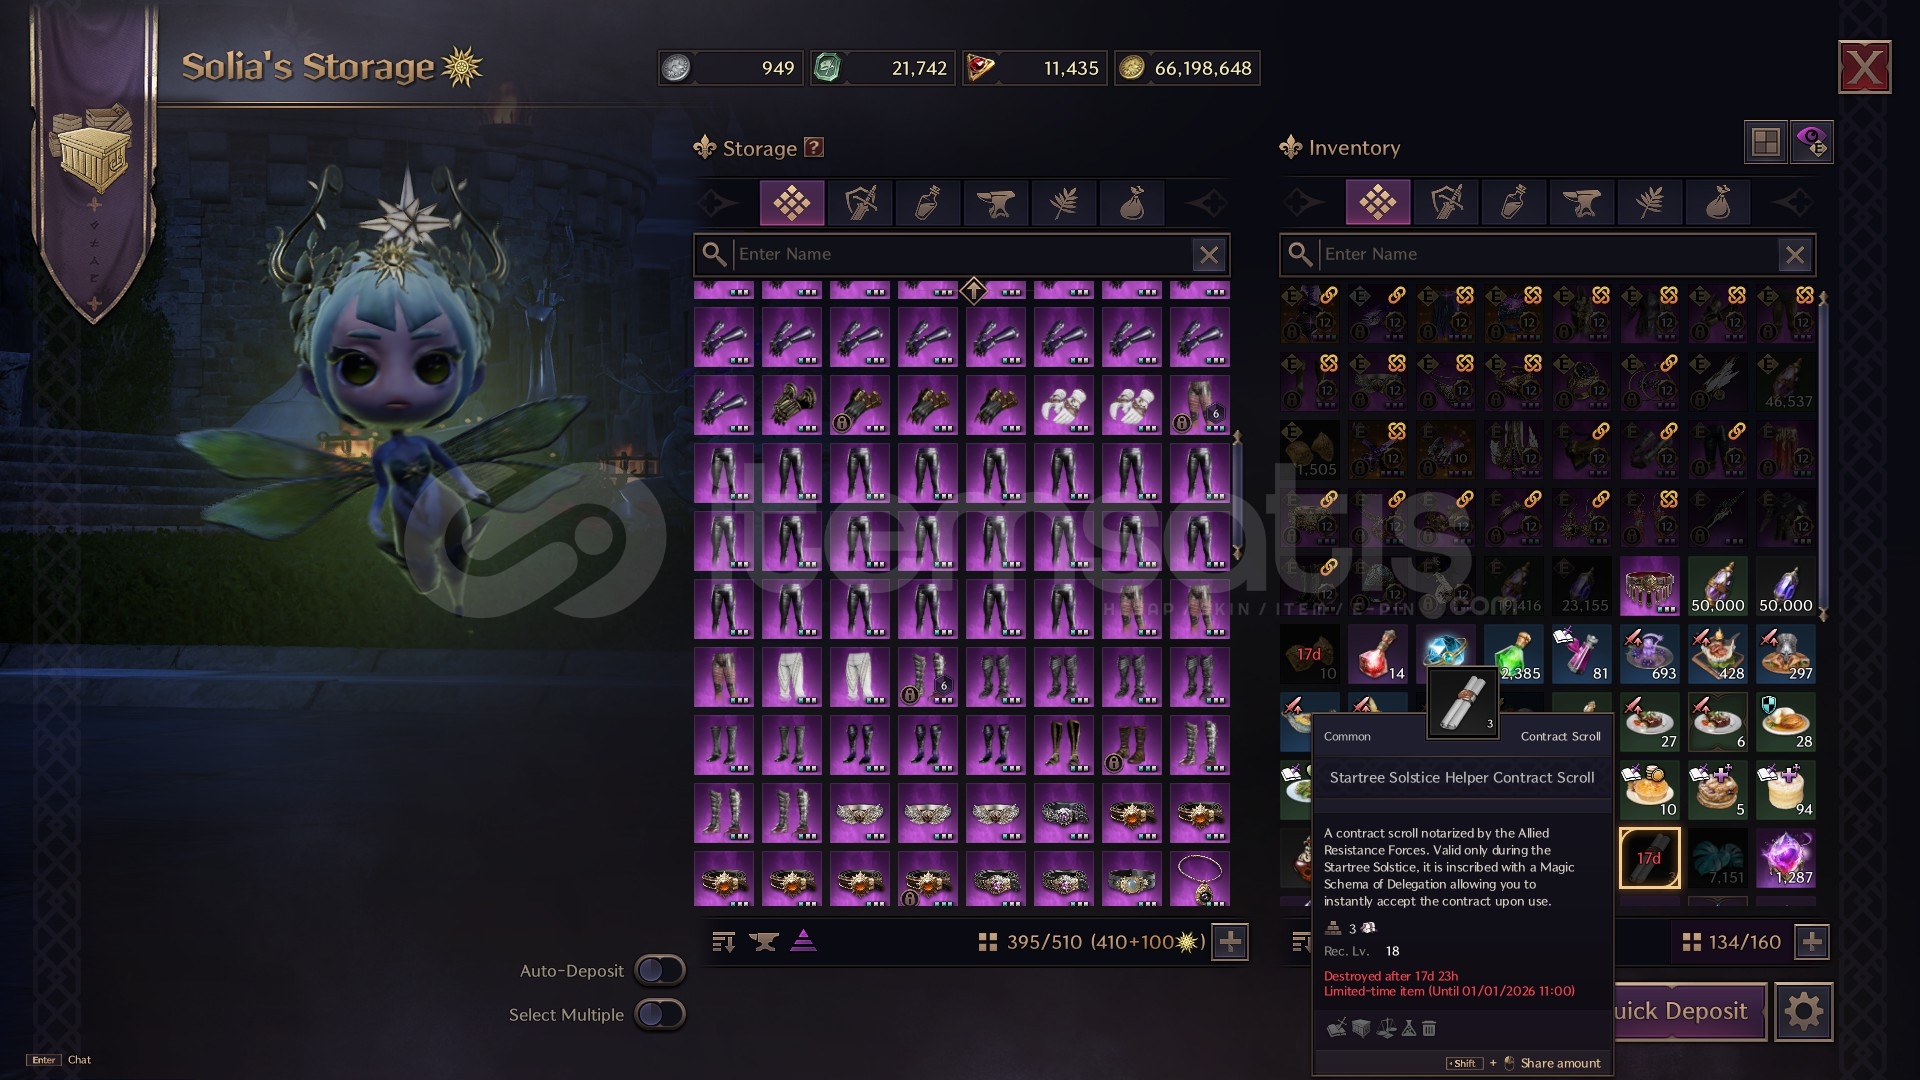Click the Storage list scrollbar
Image resolution: width=1920 pixels, height=1080 pixels.
tap(1237, 495)
